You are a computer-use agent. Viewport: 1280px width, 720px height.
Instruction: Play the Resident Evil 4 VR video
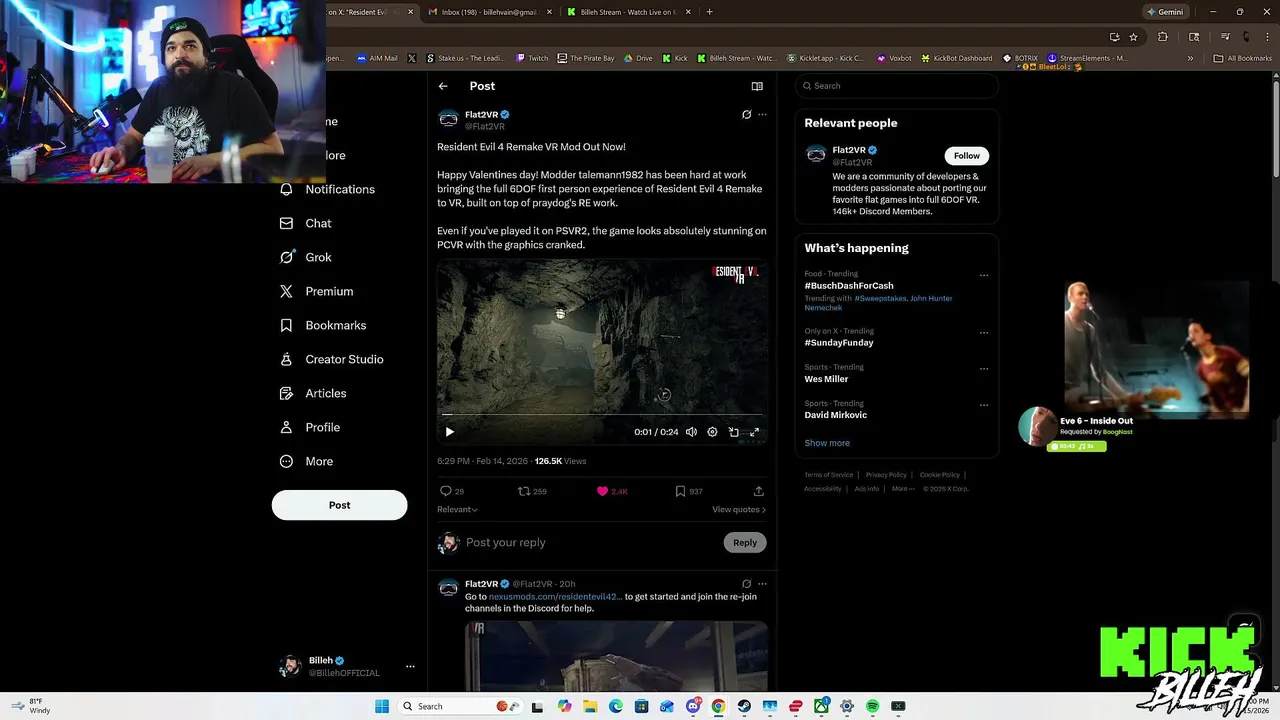click(449, 432)
